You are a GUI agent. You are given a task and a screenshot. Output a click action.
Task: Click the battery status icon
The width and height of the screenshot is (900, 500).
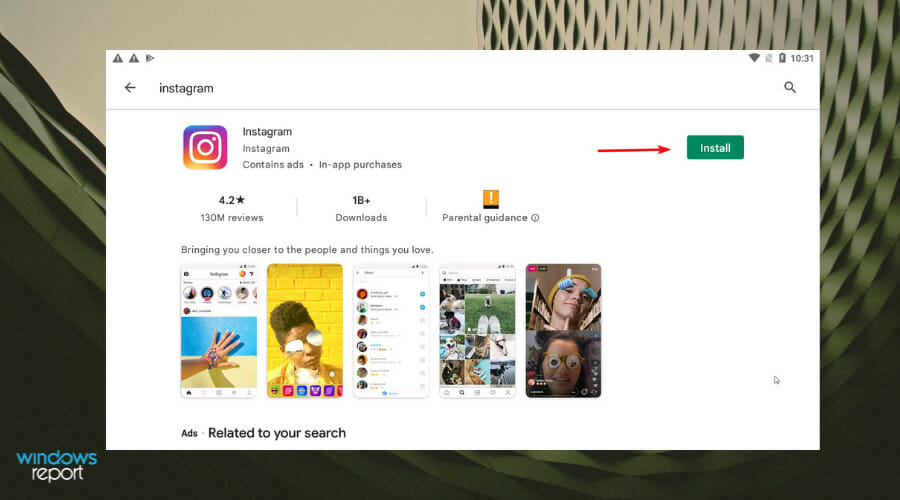click(x=782, y=58)
